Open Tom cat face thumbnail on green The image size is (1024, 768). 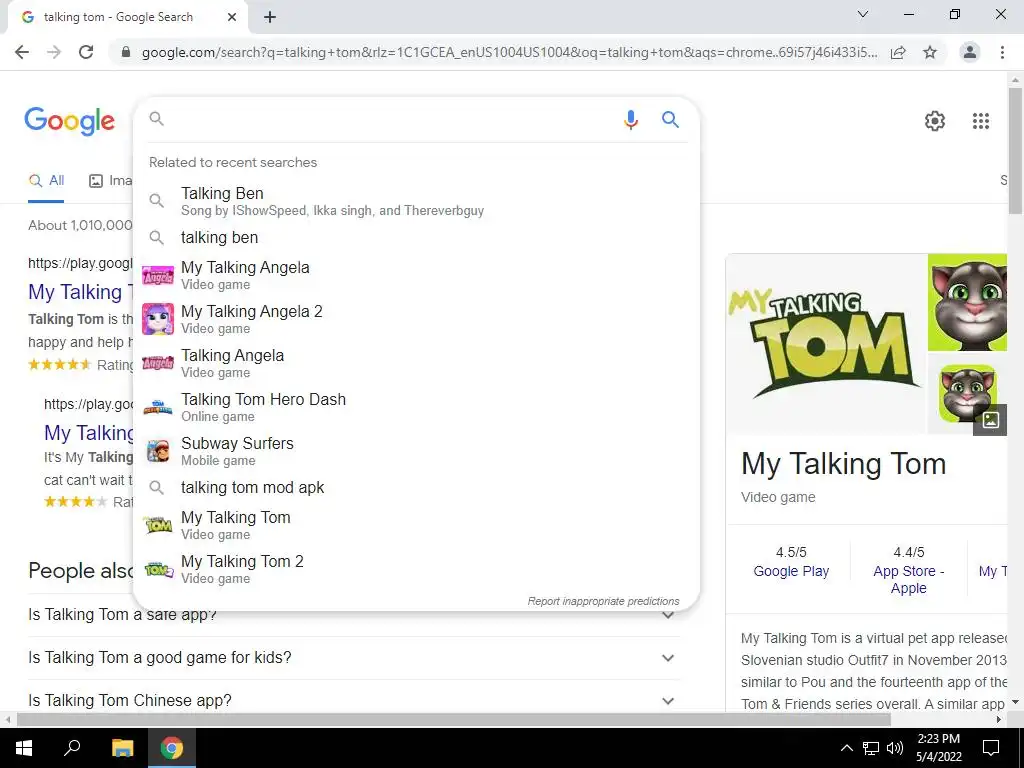coord(967,302)
